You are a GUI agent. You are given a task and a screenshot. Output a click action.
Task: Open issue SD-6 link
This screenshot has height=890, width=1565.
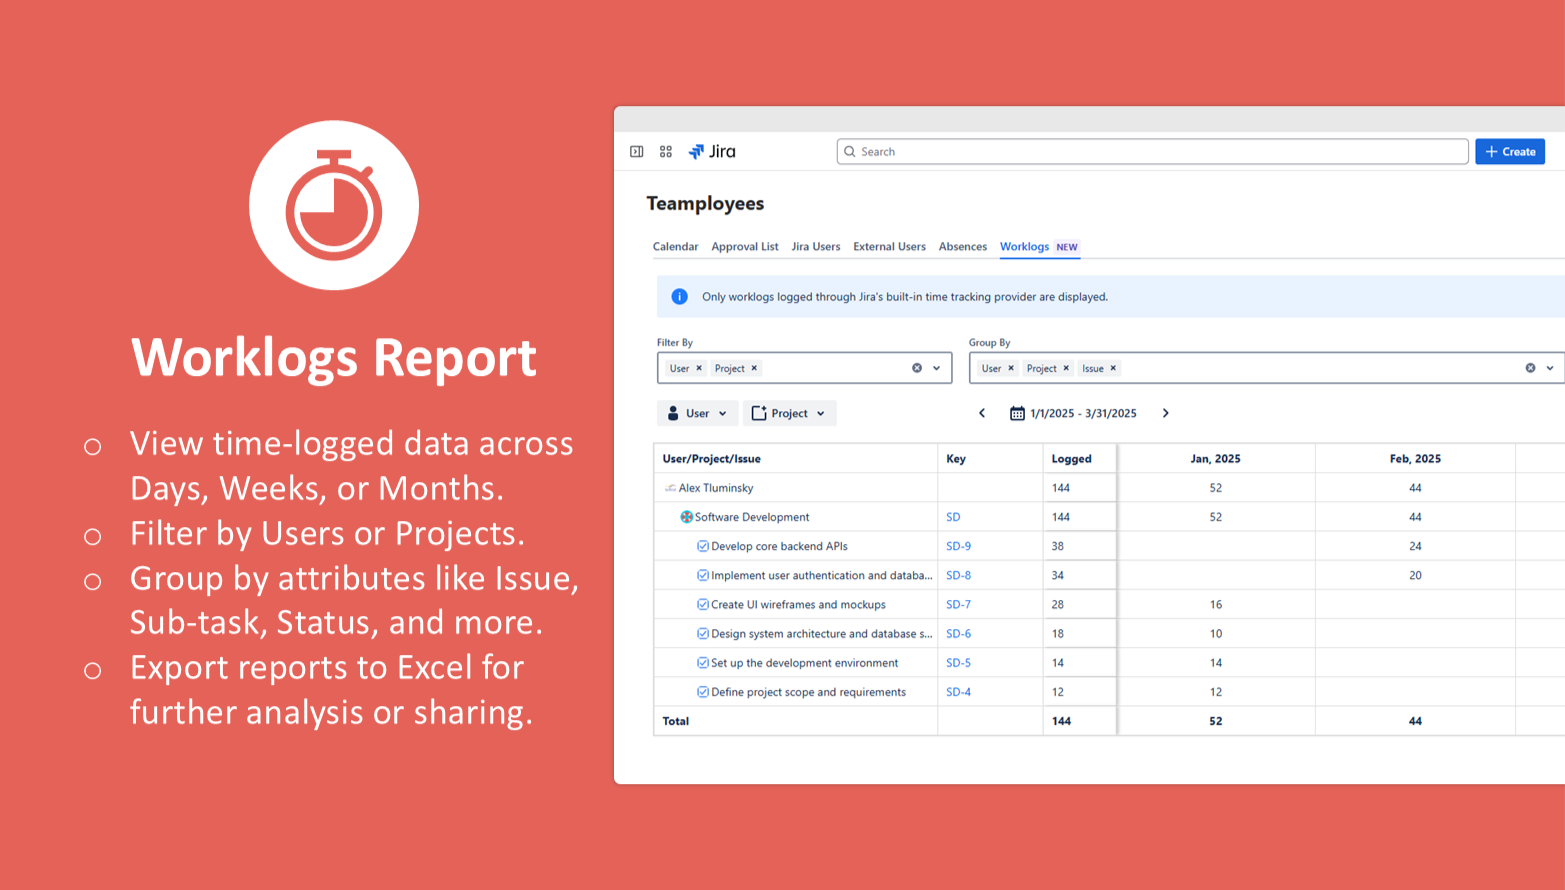[958, 634]
